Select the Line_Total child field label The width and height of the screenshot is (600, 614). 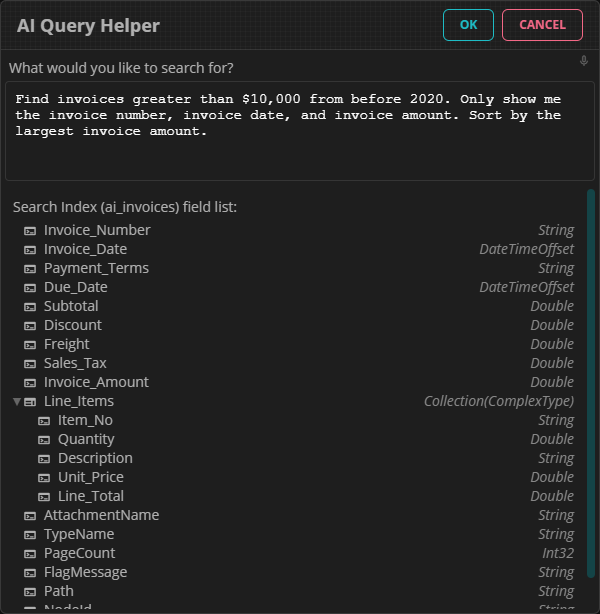[91, 496]
